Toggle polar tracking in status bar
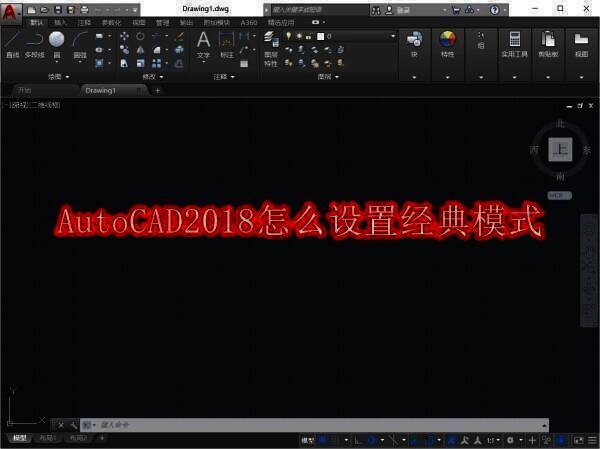This screenshot has width=600, height=449. click(x=372, y=440)
